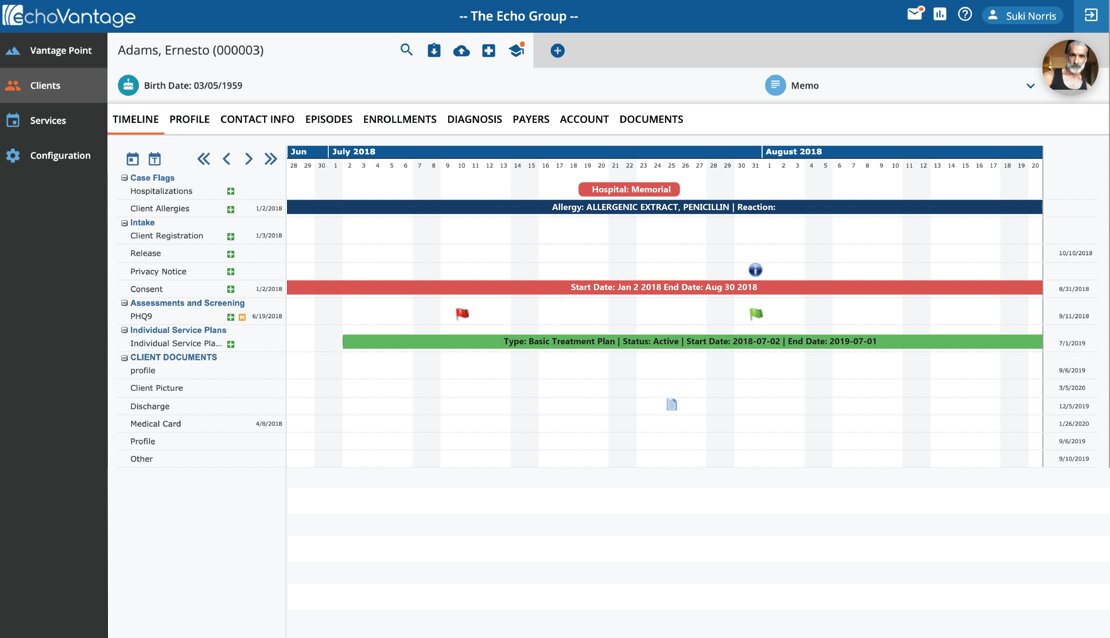This screenshot has height=638, width=1110.
Task: Collapse the Intake section
Action: (x=124, y=223)
